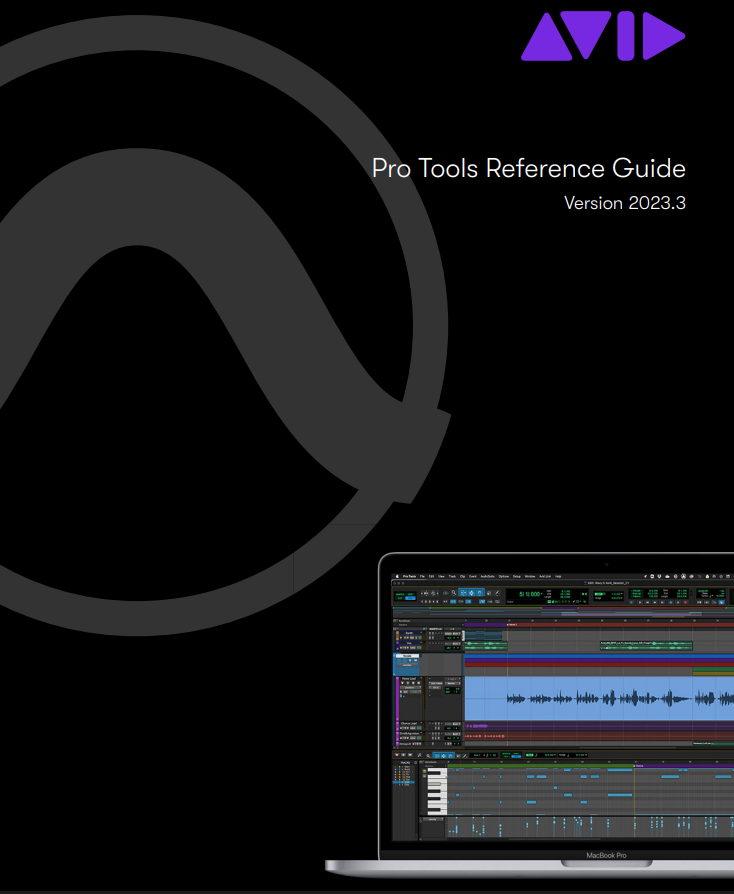Image resolution: width=734 pixels, height=894 pixels.
Task: Select the Chorus Lead track name
Action: coord(409,724)
